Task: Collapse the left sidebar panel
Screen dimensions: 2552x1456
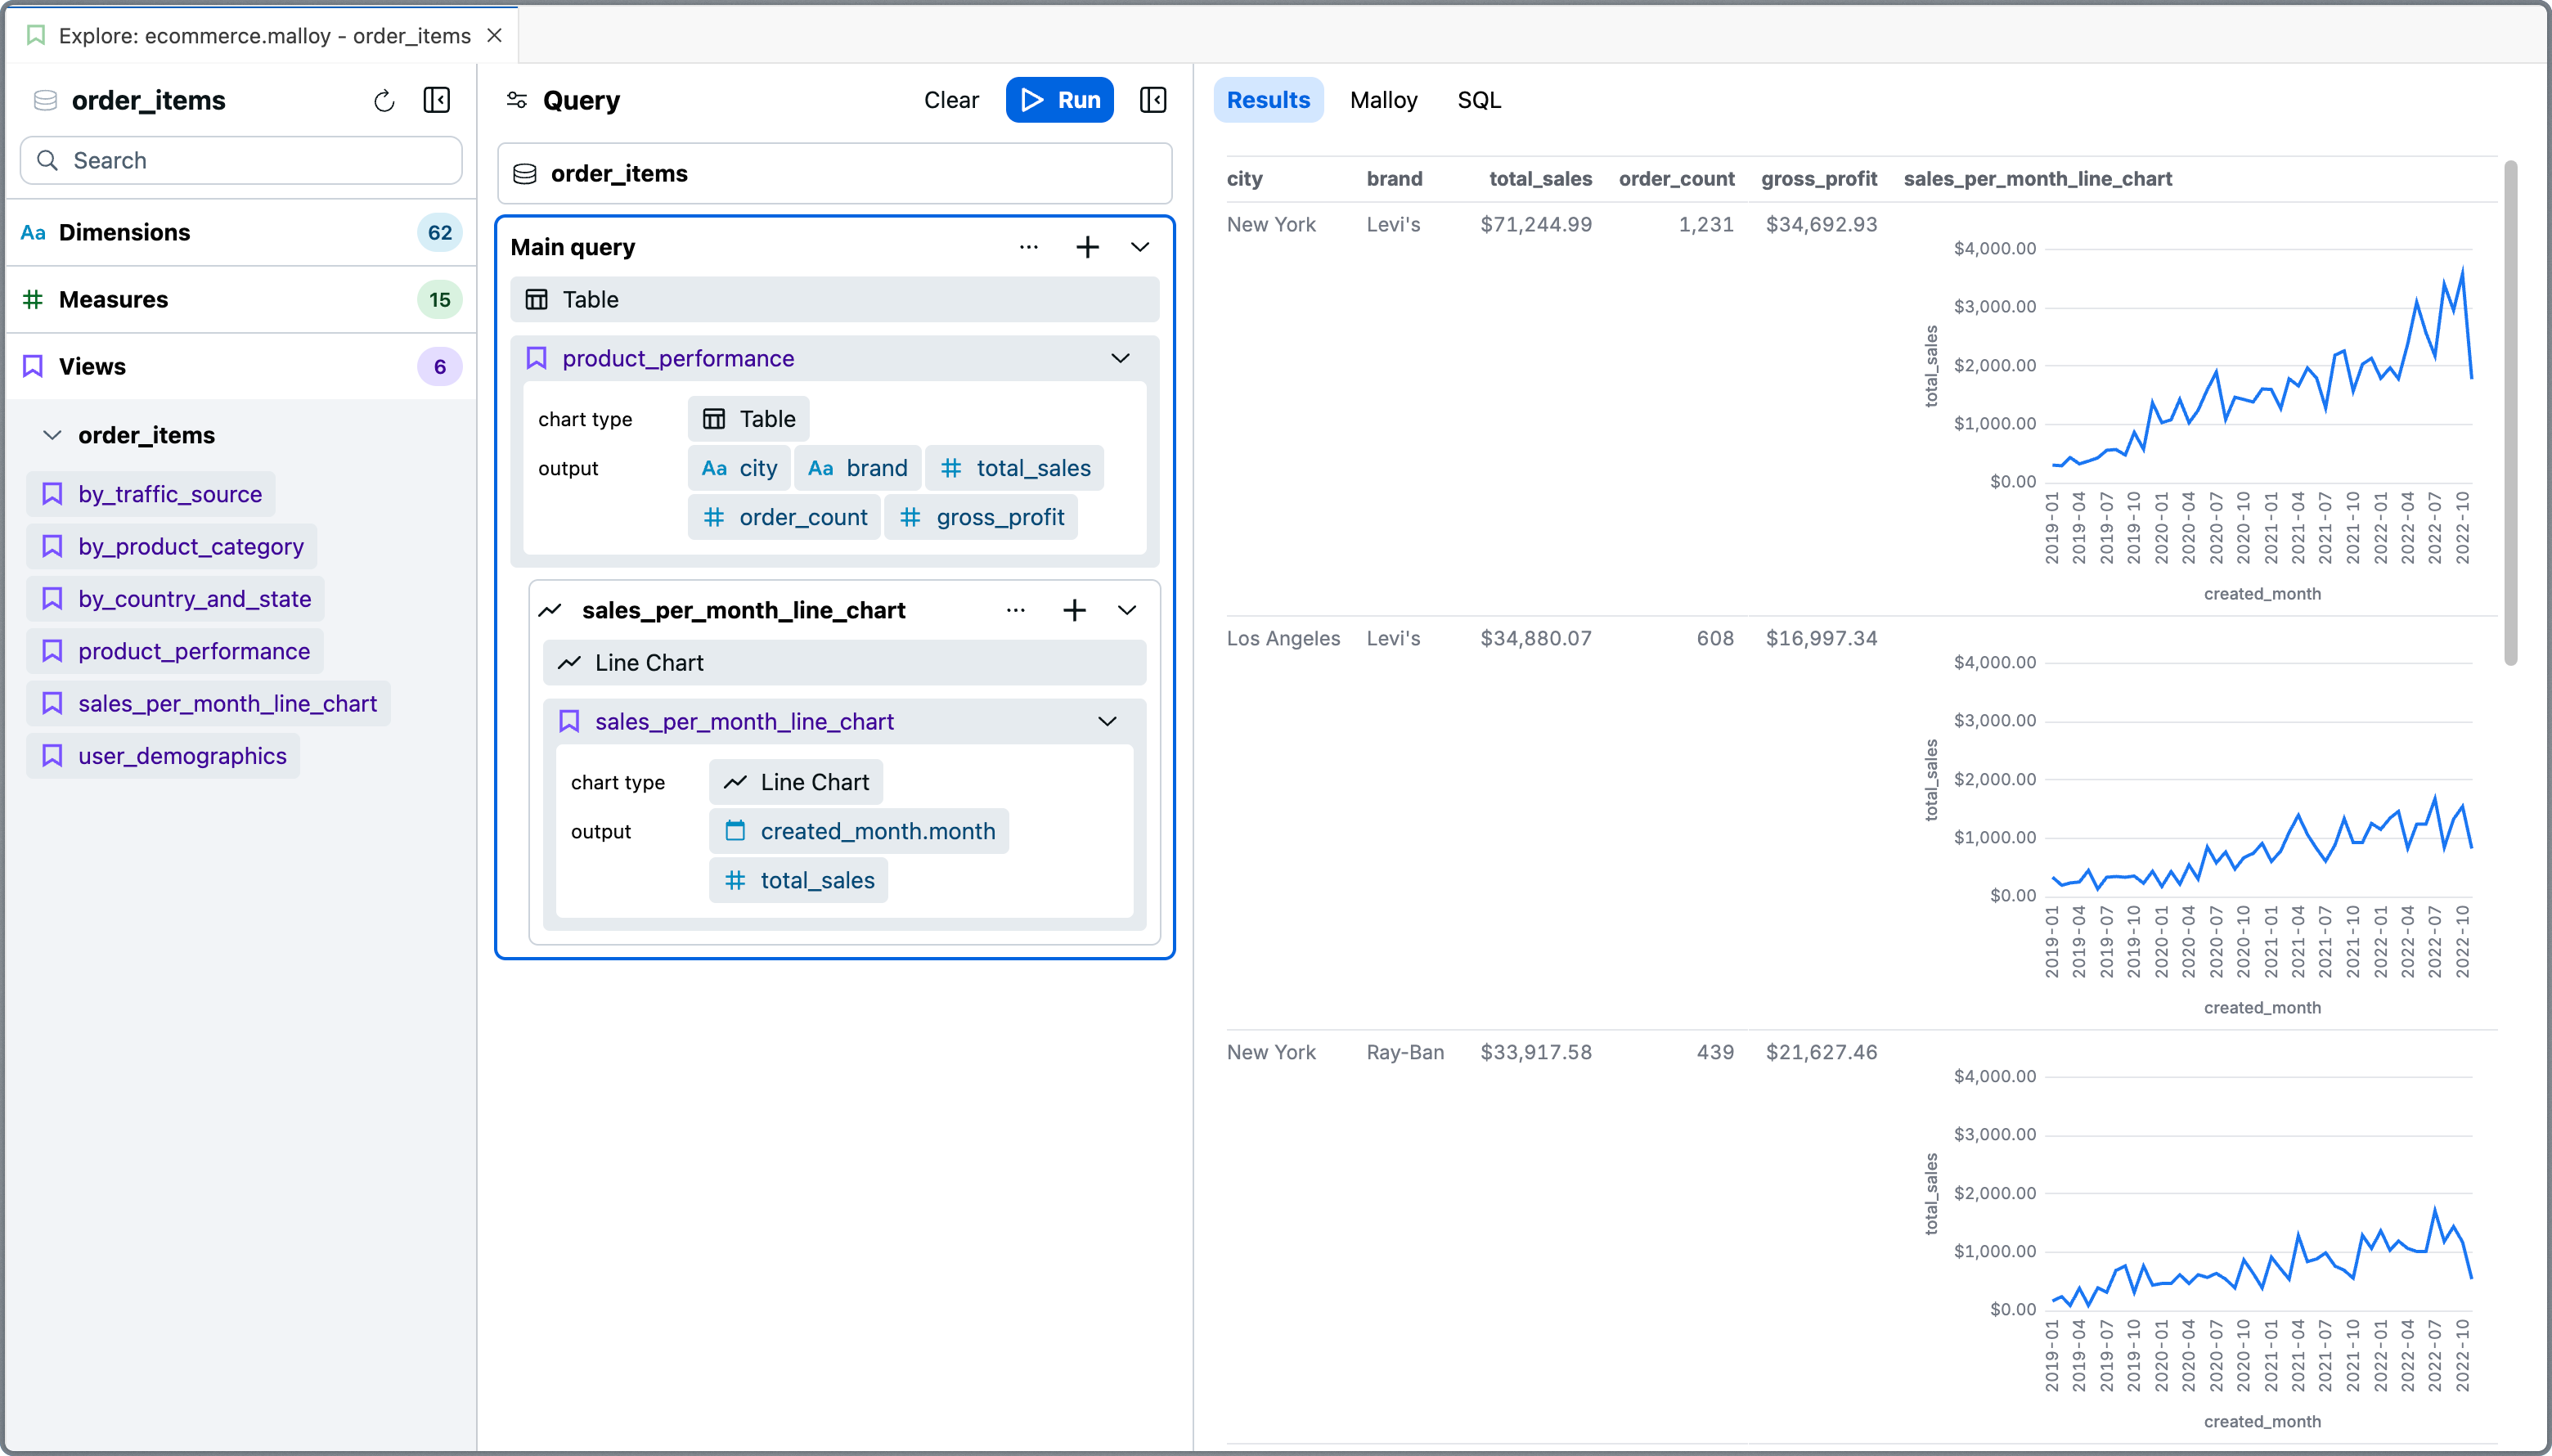Action: click(x=436, y=100)
